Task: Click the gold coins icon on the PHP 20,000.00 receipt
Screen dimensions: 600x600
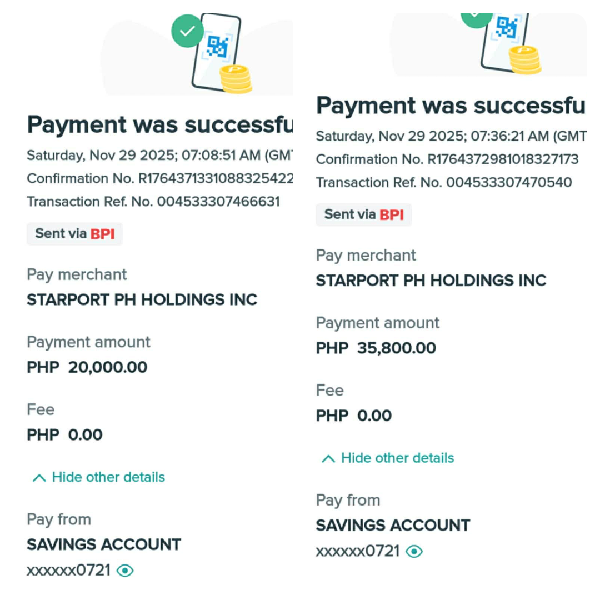Action: click(x=236, y=79)
